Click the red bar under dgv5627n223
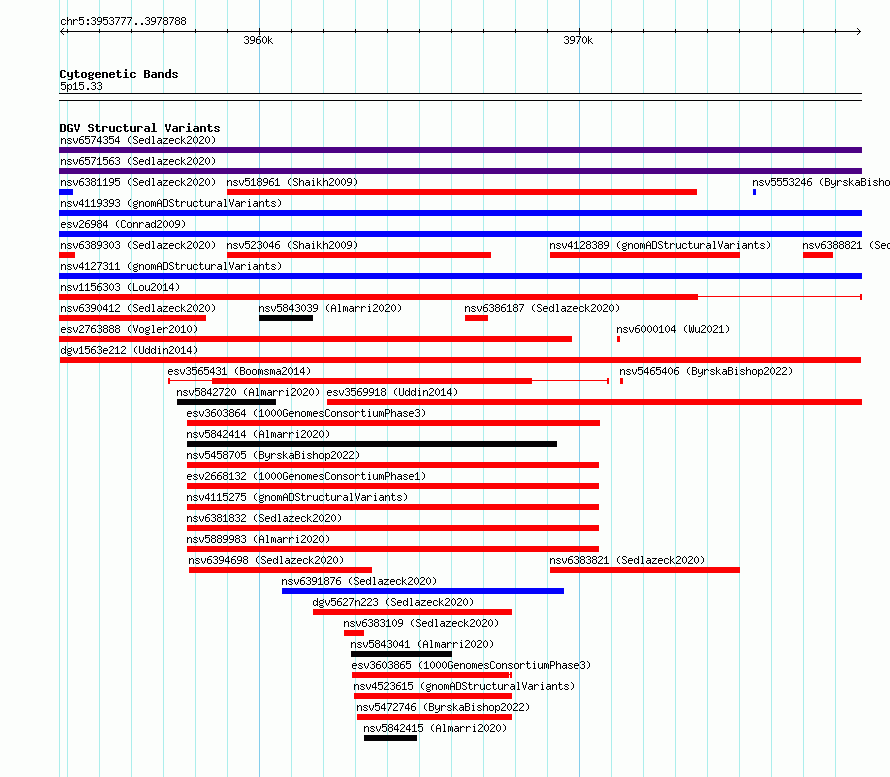Image resolution: width=890 pixels, height=777 pixels. tap(413, 612)
